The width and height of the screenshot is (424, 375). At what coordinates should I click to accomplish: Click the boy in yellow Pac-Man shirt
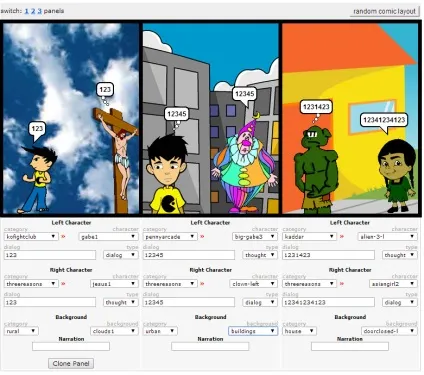point(168,175)
